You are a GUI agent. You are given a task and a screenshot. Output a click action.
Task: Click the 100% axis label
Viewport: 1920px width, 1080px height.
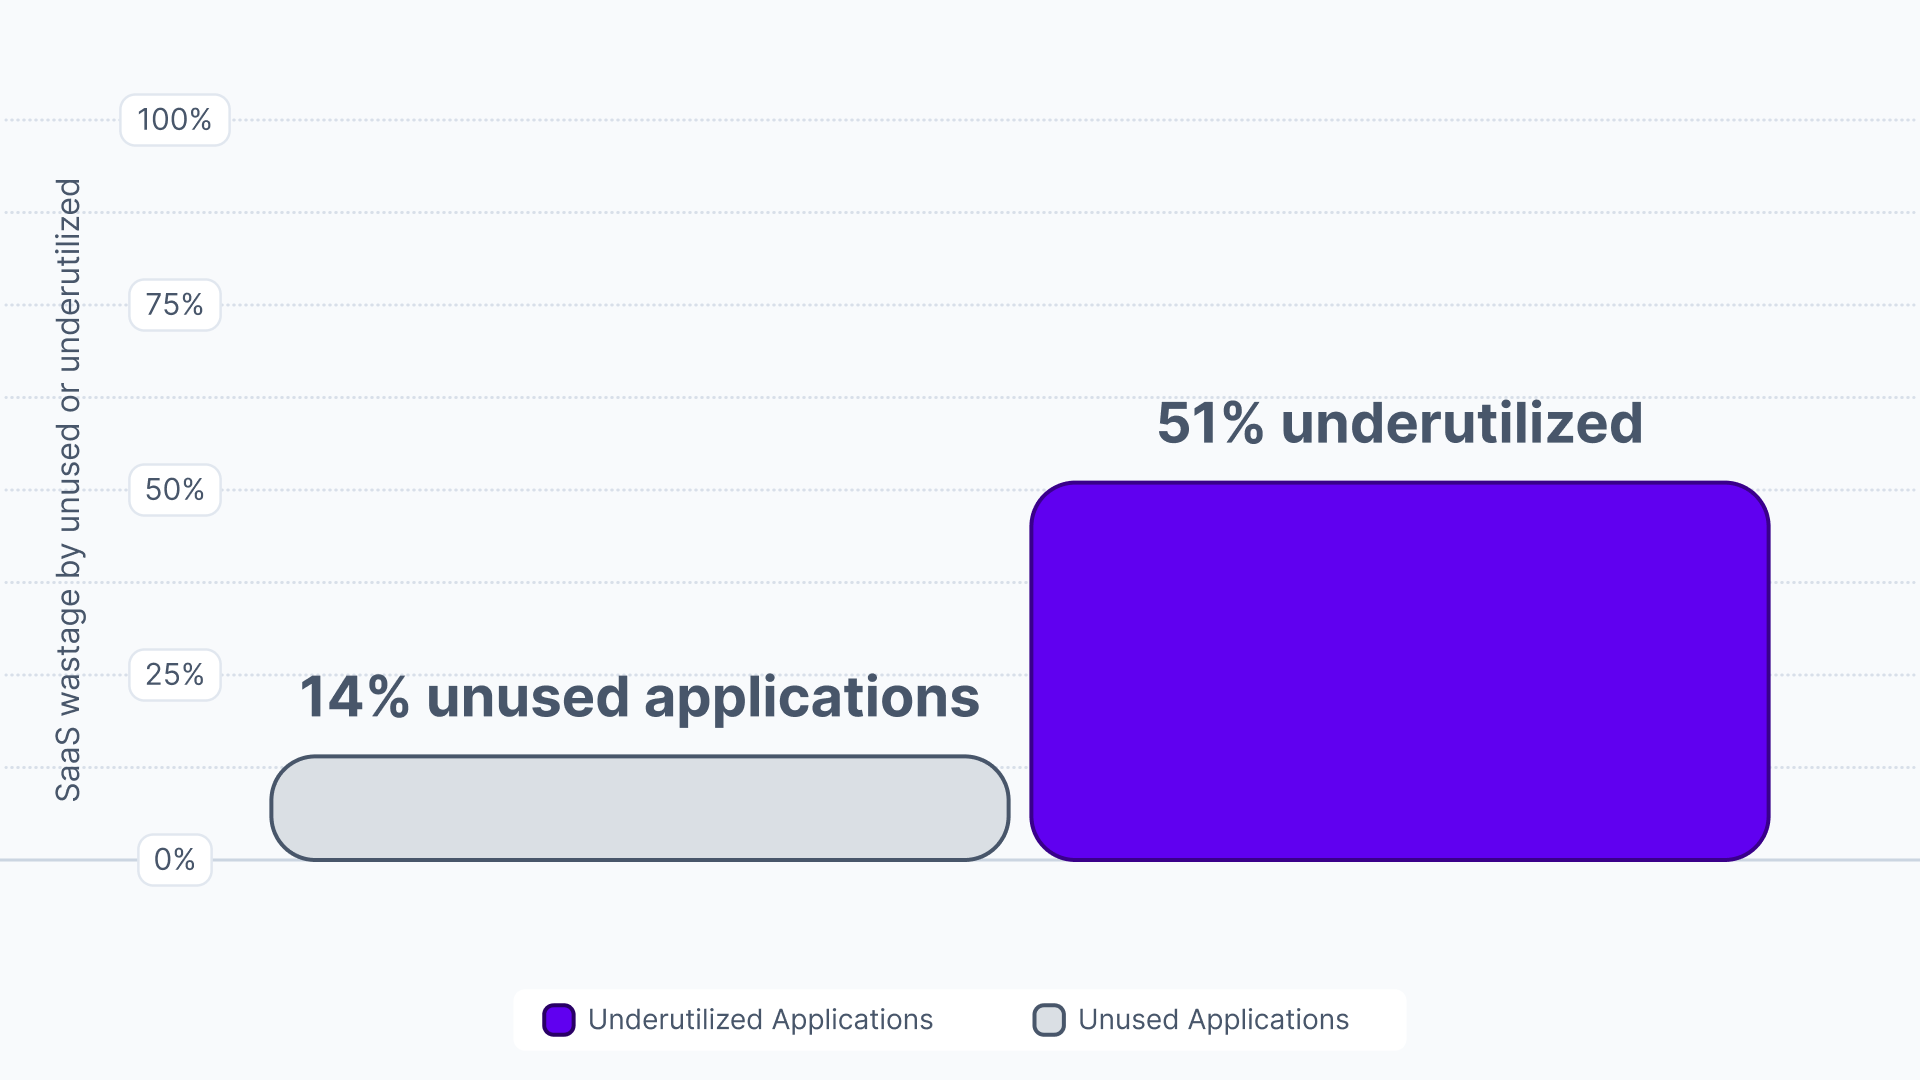pos(175,120)
